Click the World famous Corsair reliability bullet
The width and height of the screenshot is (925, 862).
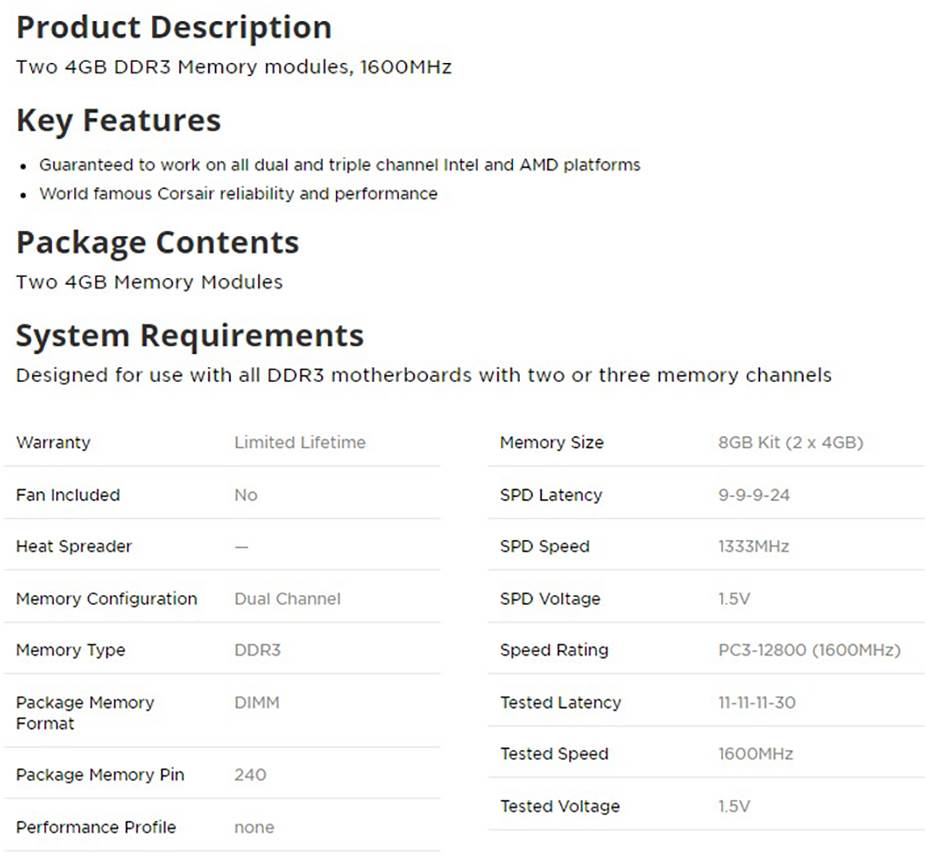[x=238, y=194]
